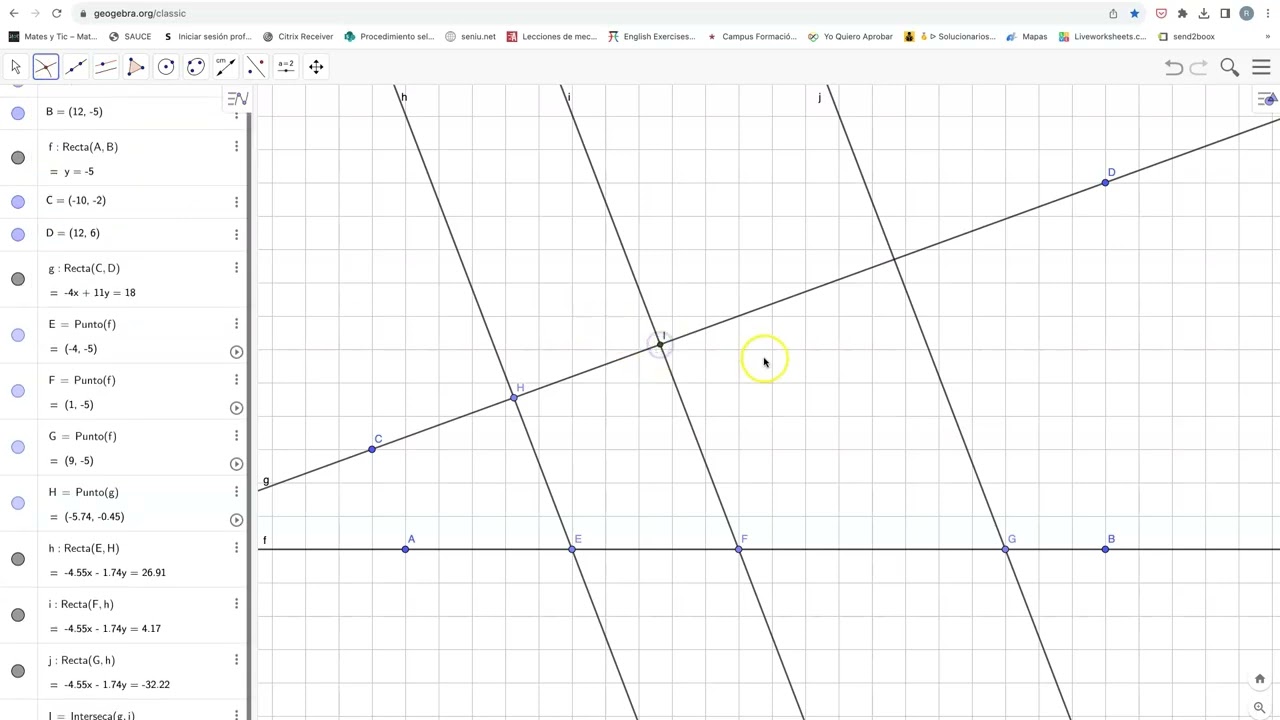The width and height of the screenshot is (1280, 720).
Task: Open the Pocket extension
Action: [1161, 13]
